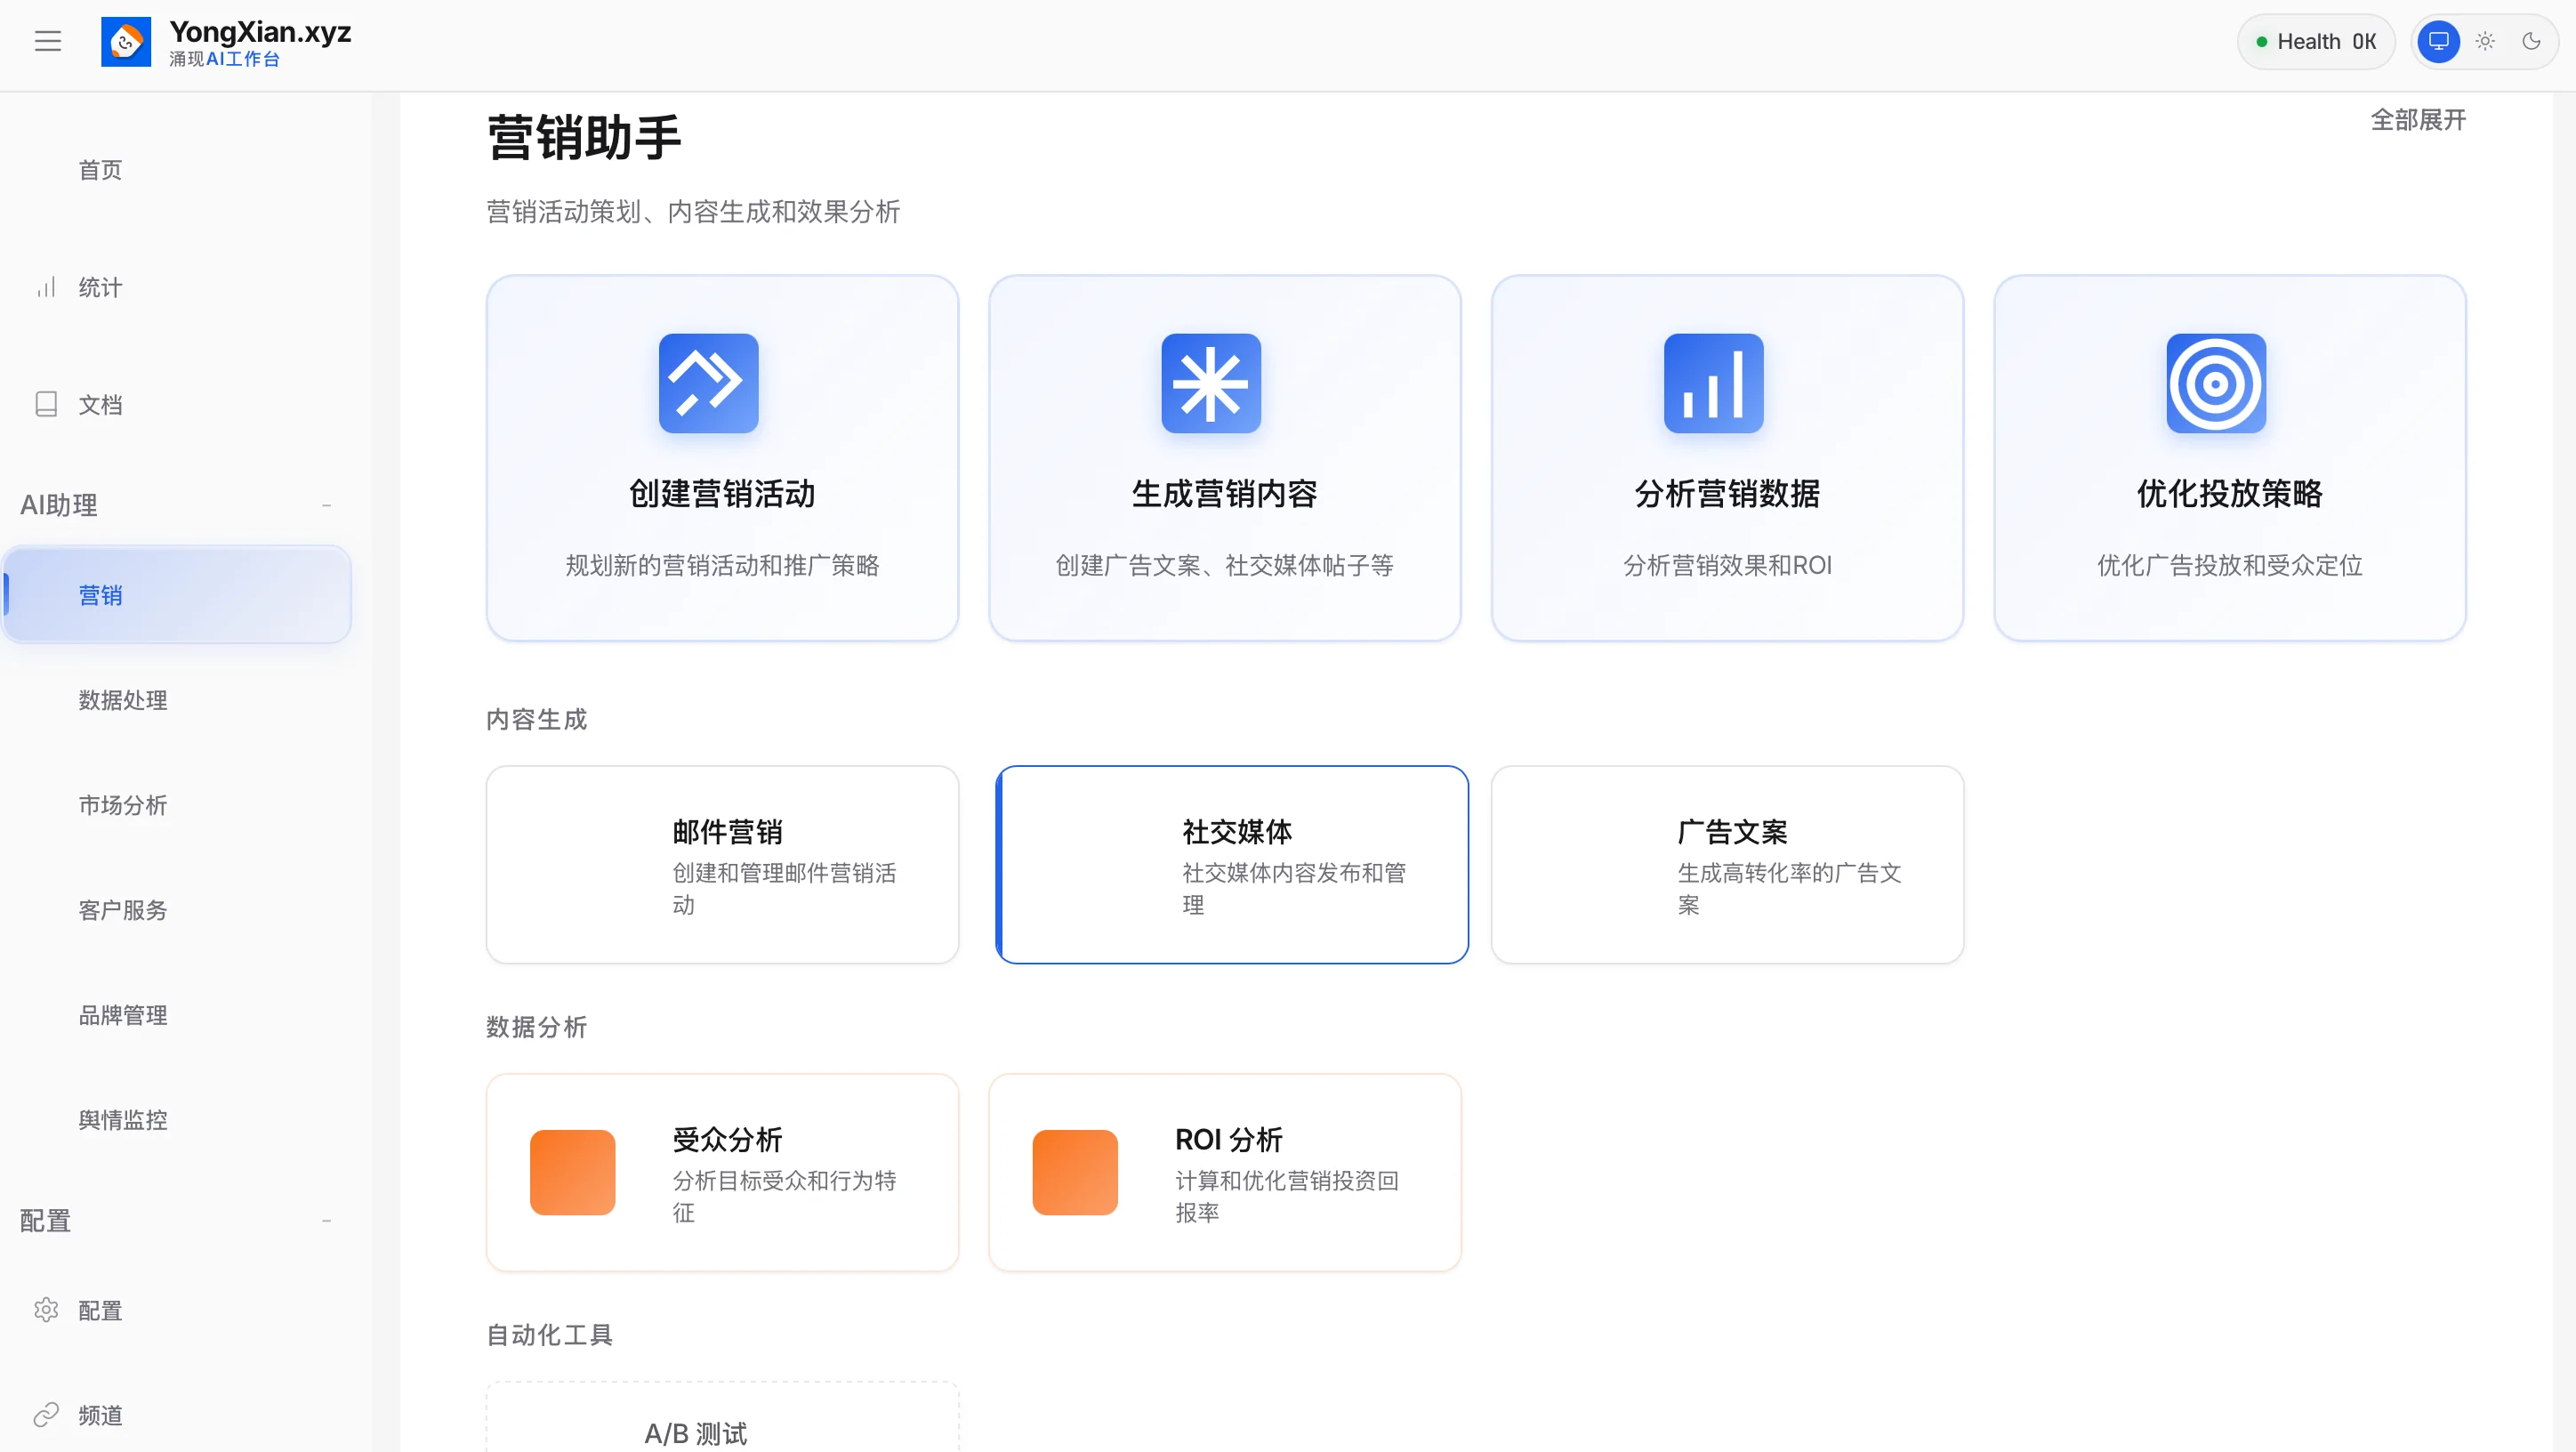
Task: Open the 社交媒体 card
Action: tap(1232, 865)
